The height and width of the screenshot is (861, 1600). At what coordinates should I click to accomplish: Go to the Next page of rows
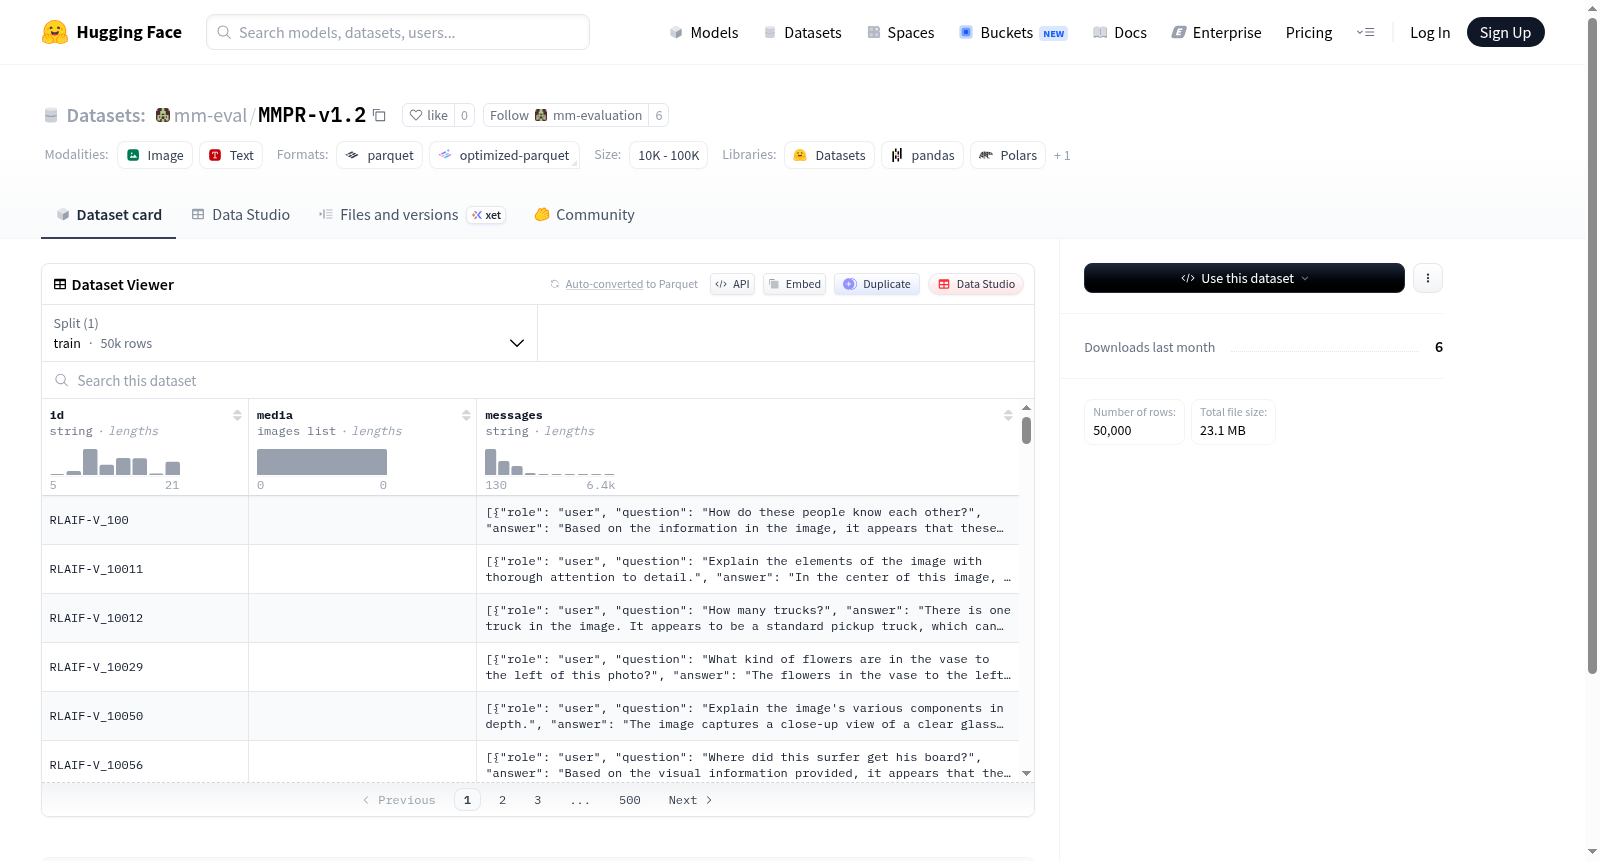(x=690, y=800)
